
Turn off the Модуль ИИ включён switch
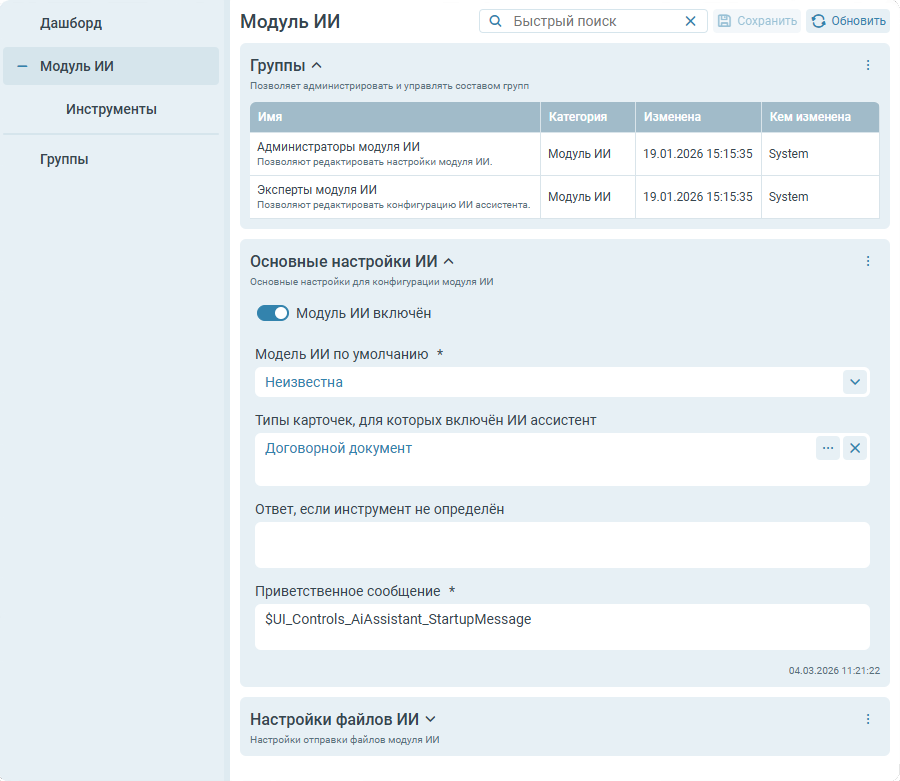(273, 313)
